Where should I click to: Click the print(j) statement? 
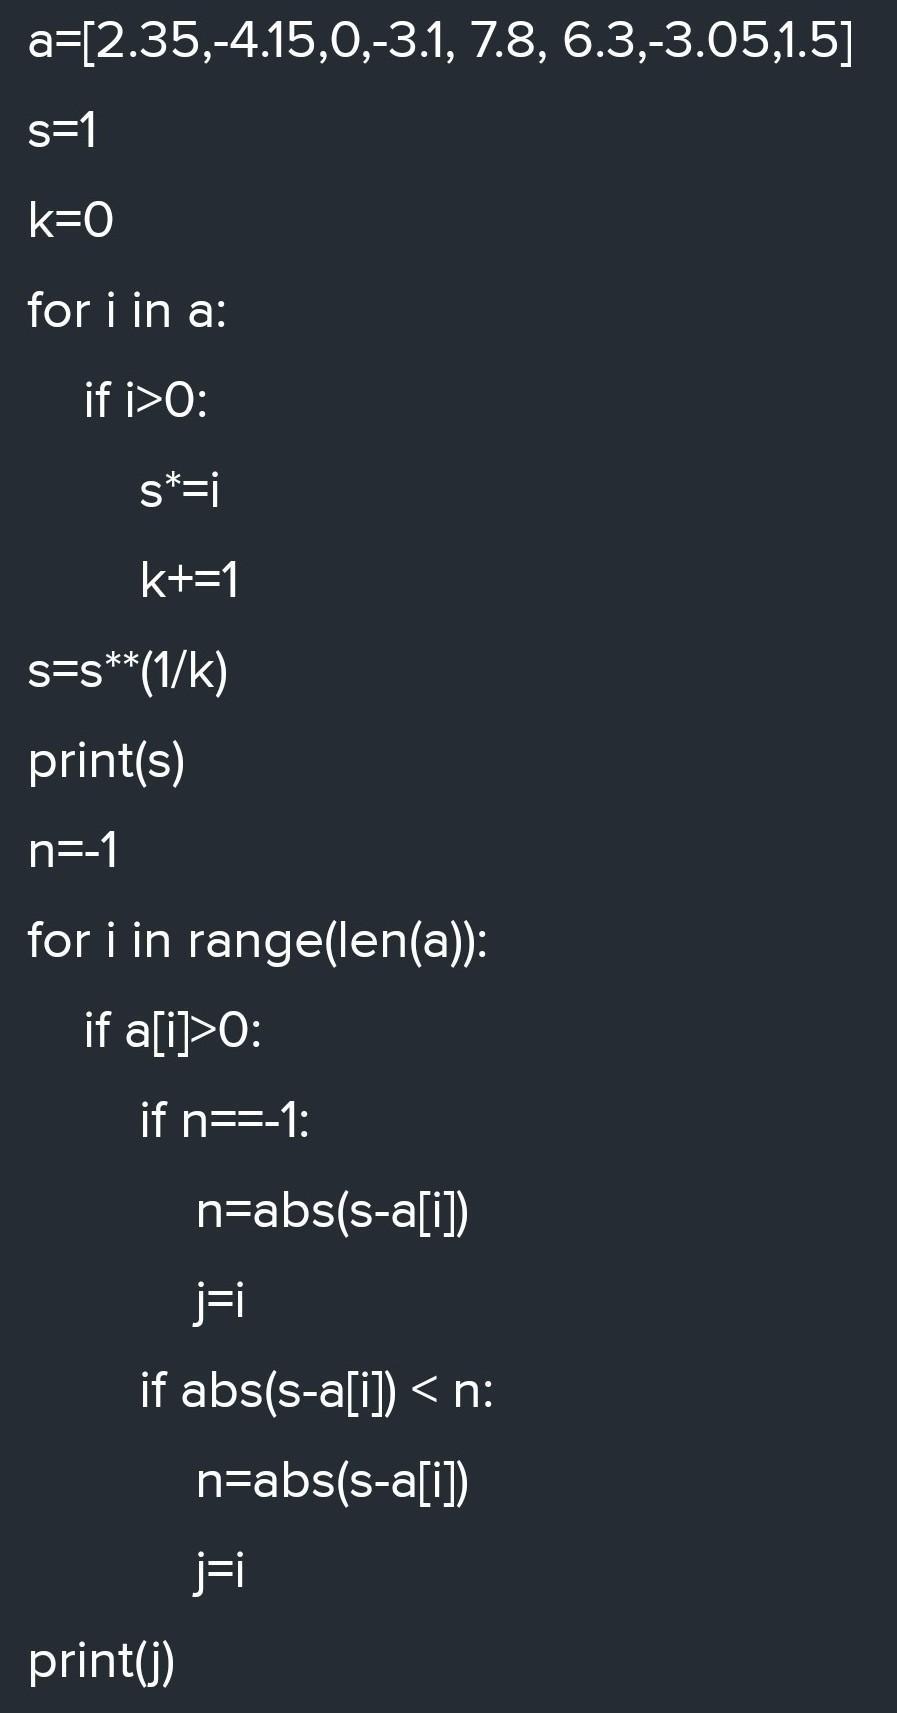click(102, 1662)
